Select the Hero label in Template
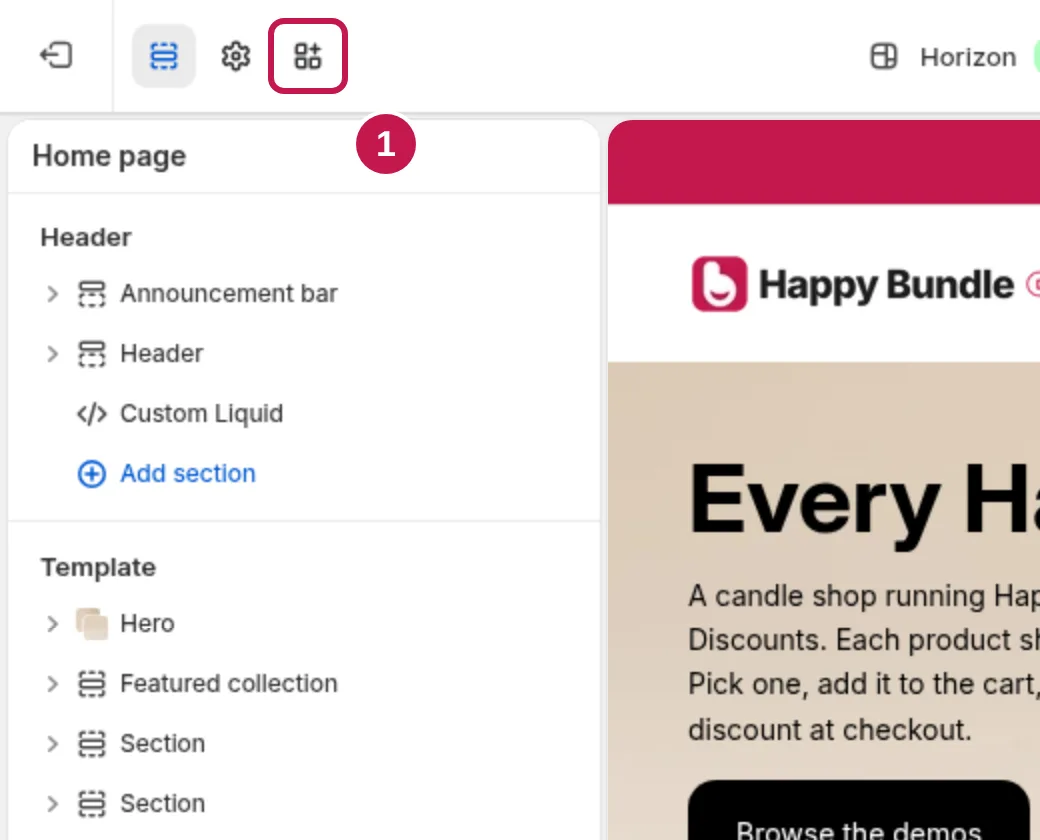 click(147, 624)
